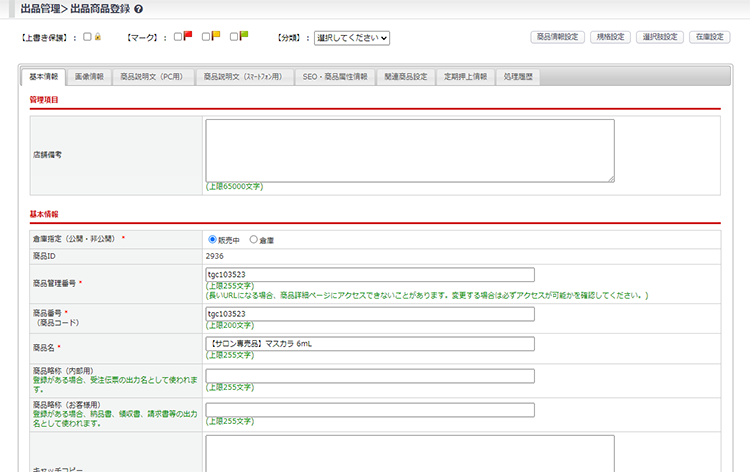Switch to the 画像情報 tab

(89, 76)
